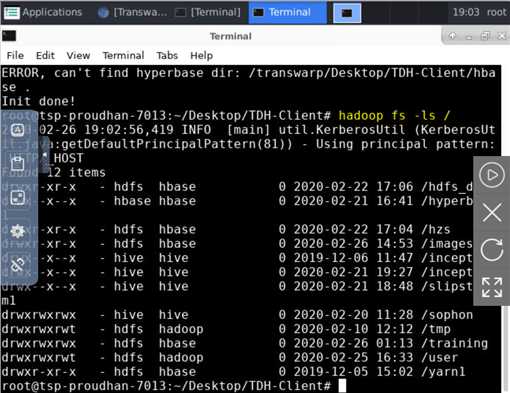Click the 'hadoop' group on /tmp row
This screenshot has height=393, width=510.
coord(181,329)
